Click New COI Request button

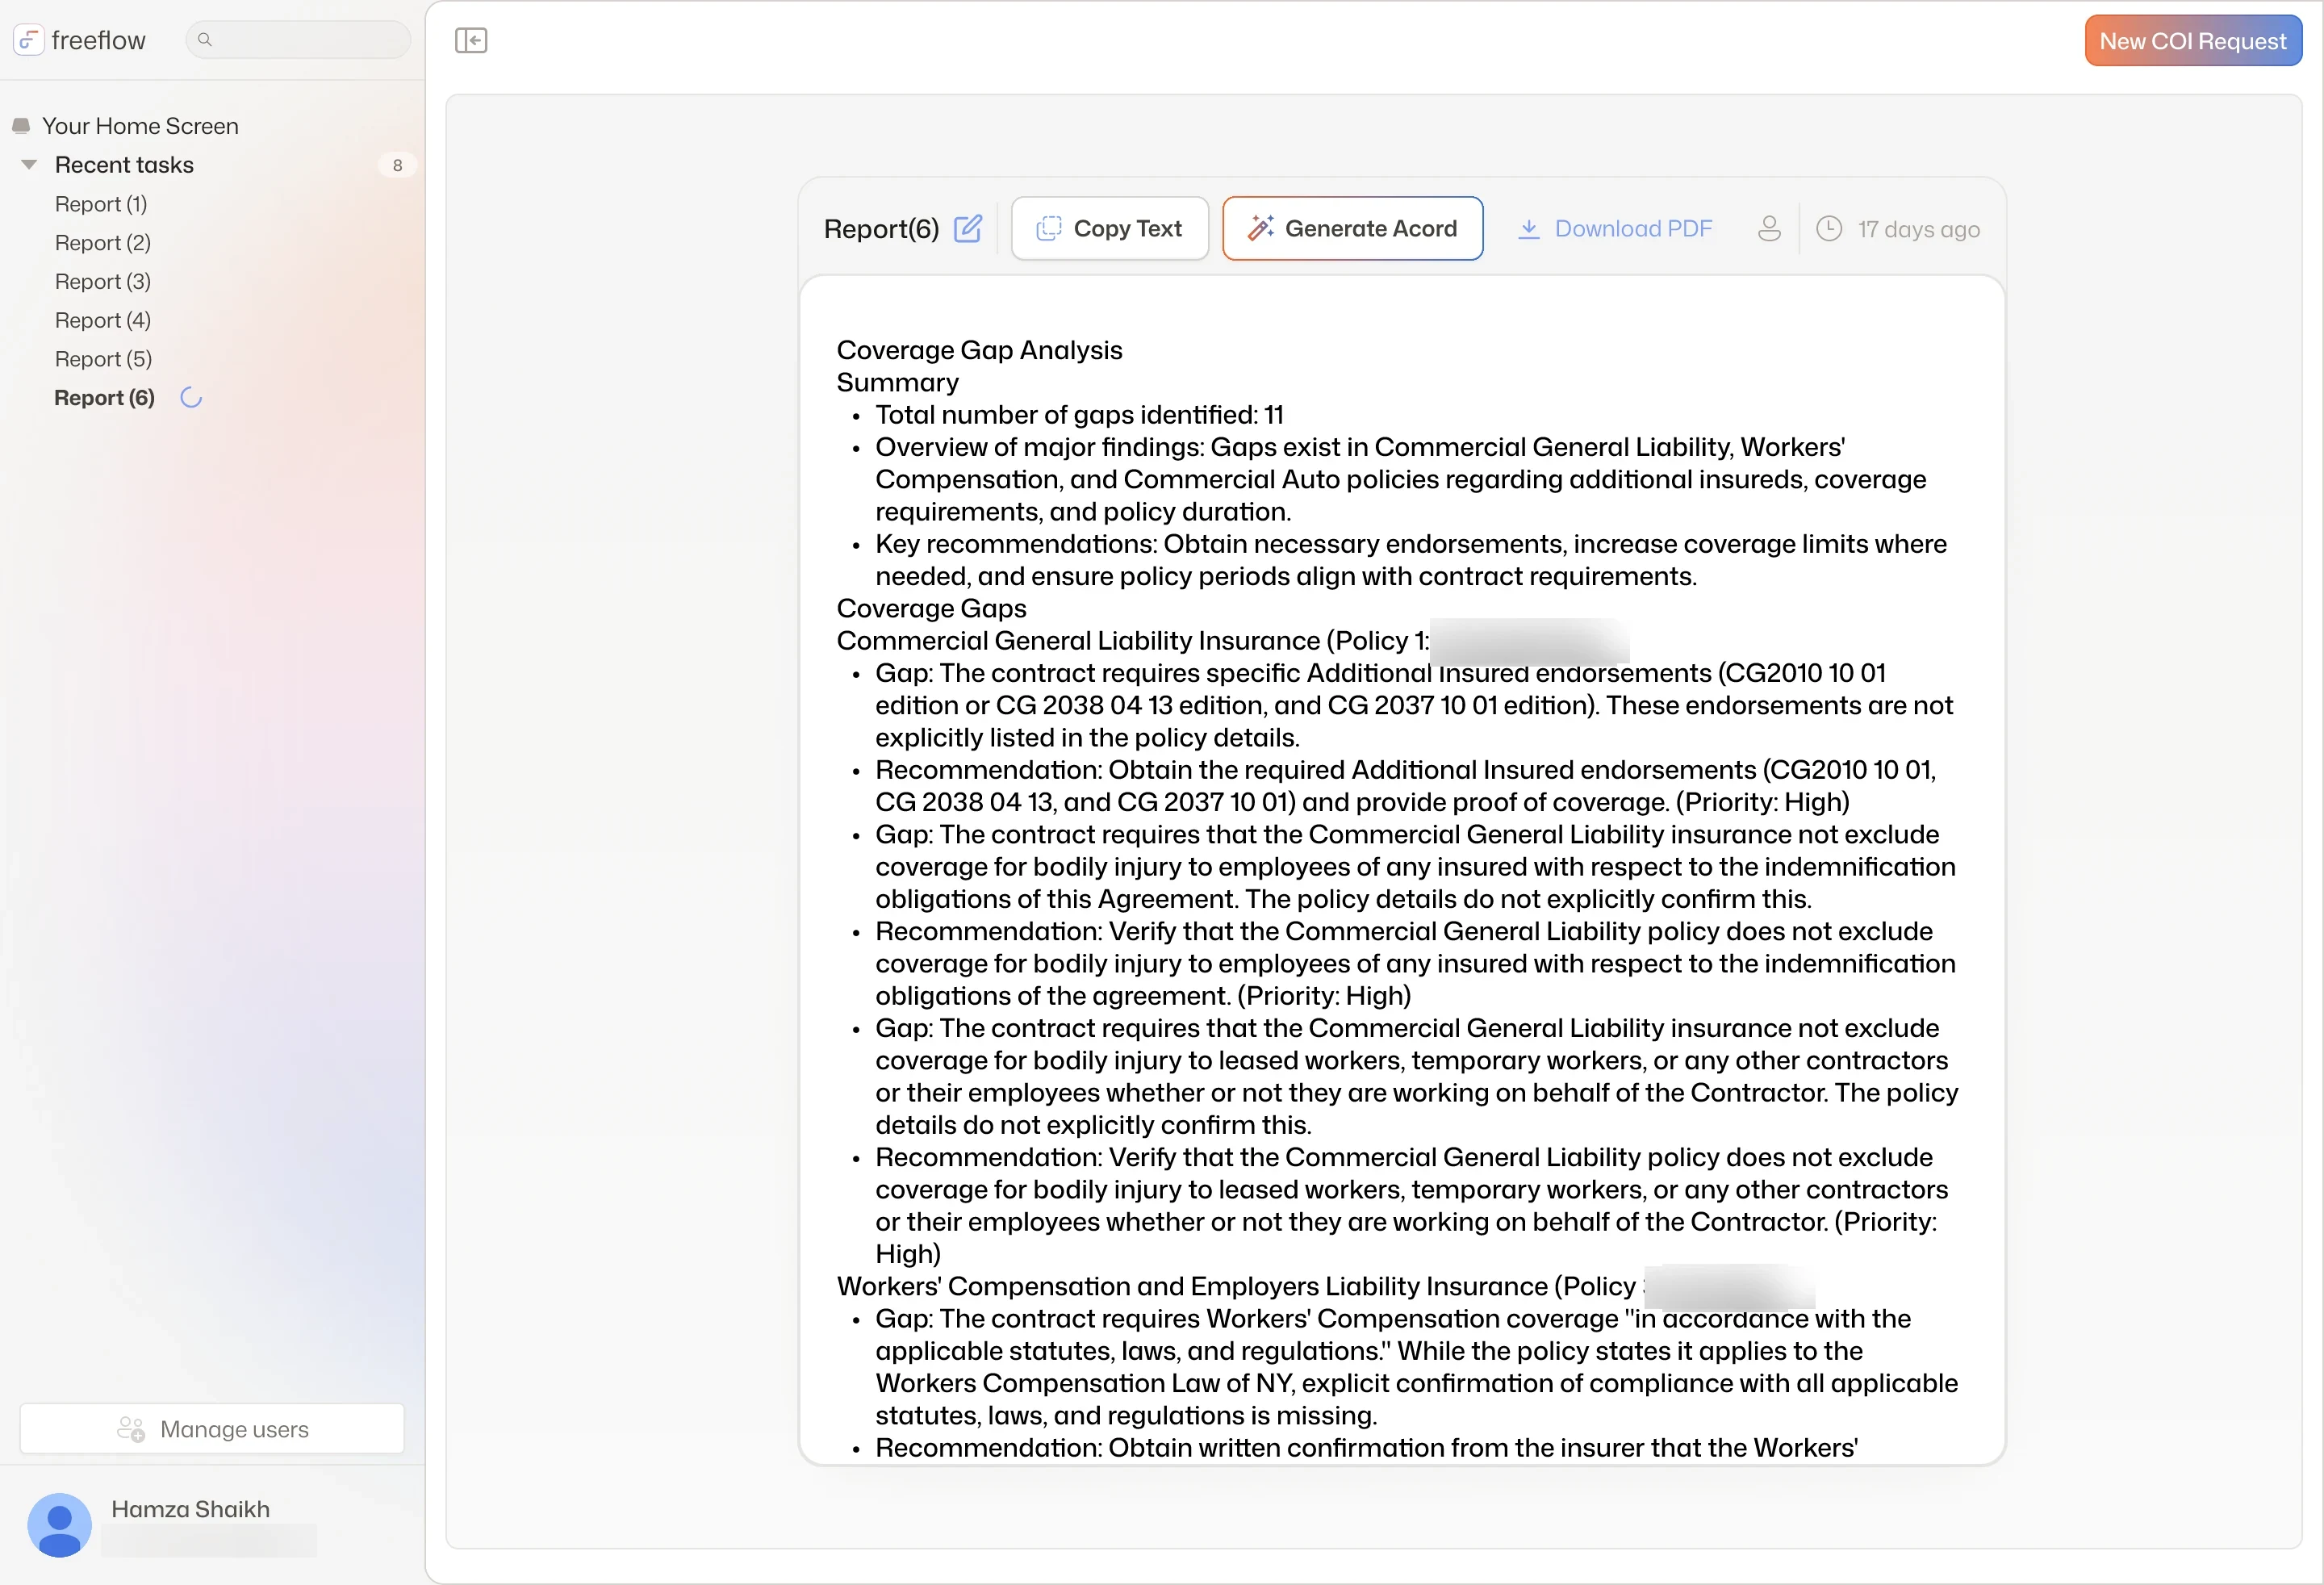pos(2193,41)
